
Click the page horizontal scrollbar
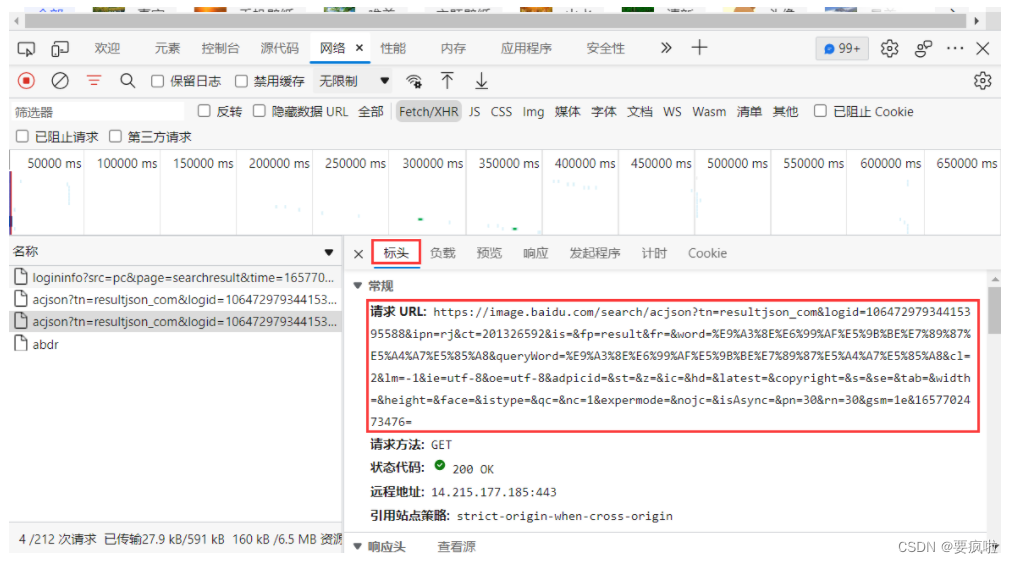click(496, 21)
